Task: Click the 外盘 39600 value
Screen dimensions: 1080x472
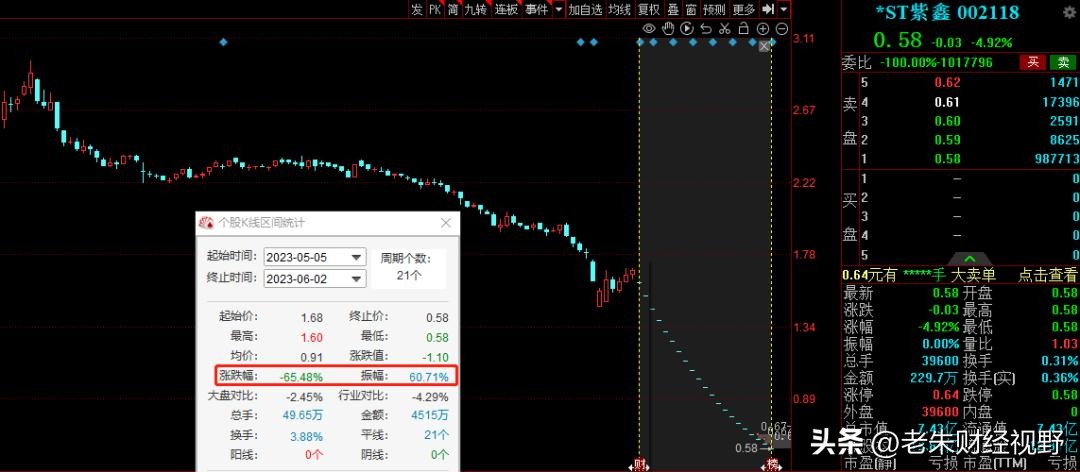Action: click(939, 412)
